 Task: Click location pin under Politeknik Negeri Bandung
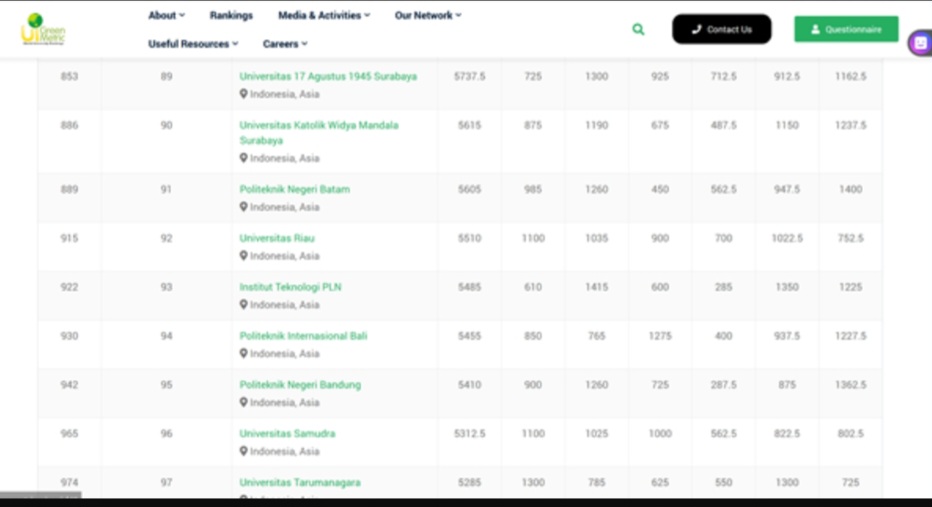click(243, 402)
